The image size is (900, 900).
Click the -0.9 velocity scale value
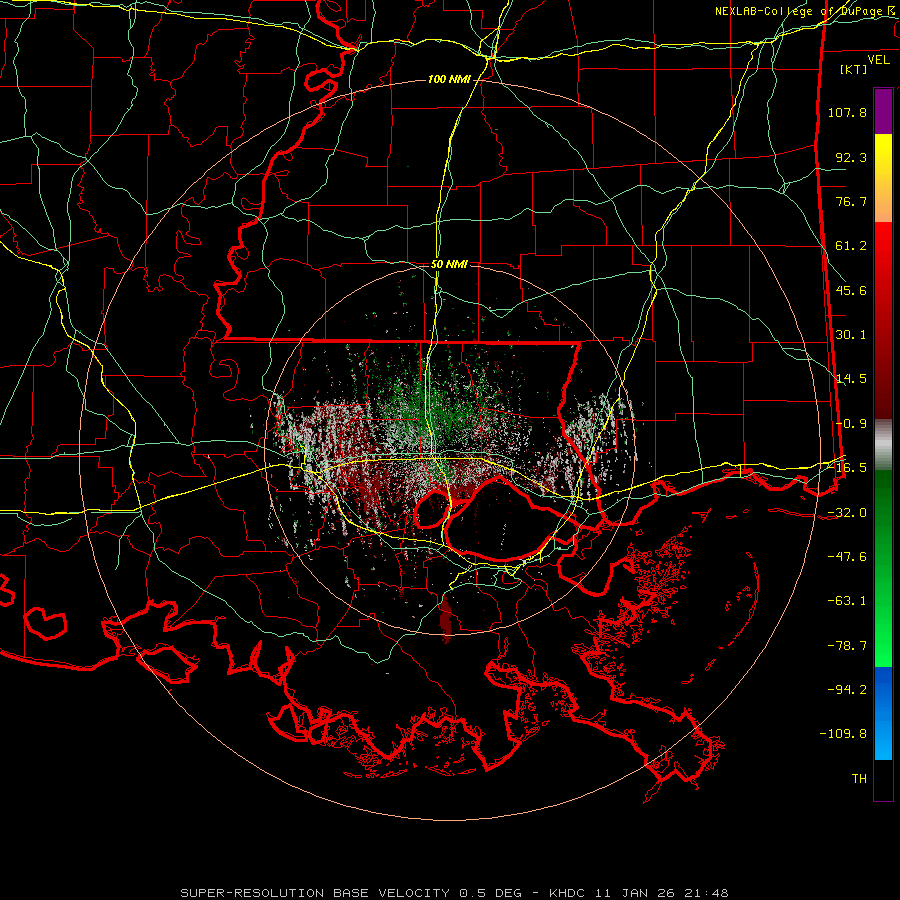(x=851, y=424)
